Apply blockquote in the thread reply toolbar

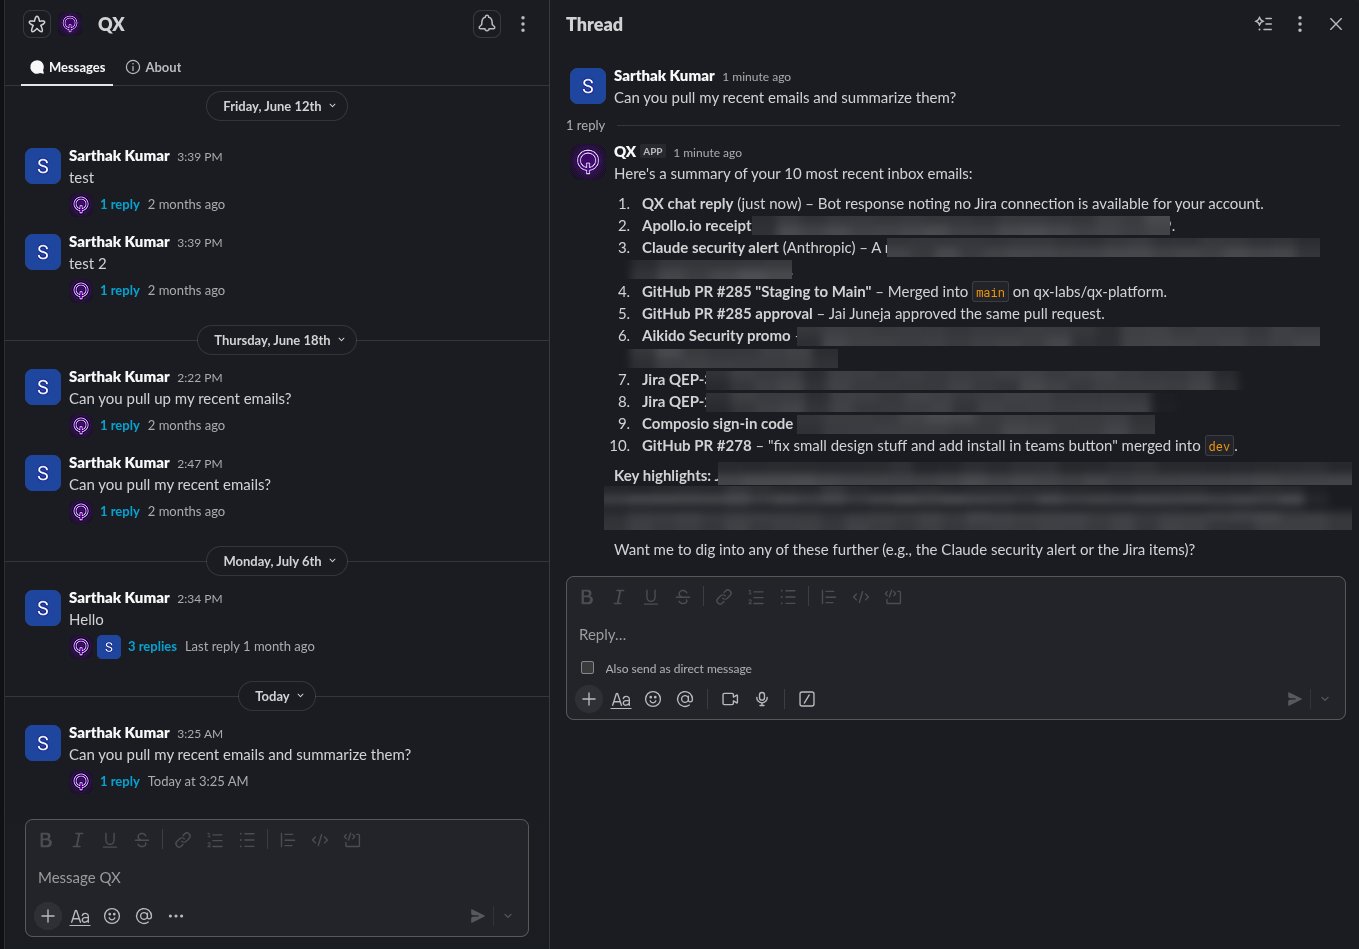click(x=828, y=597)
